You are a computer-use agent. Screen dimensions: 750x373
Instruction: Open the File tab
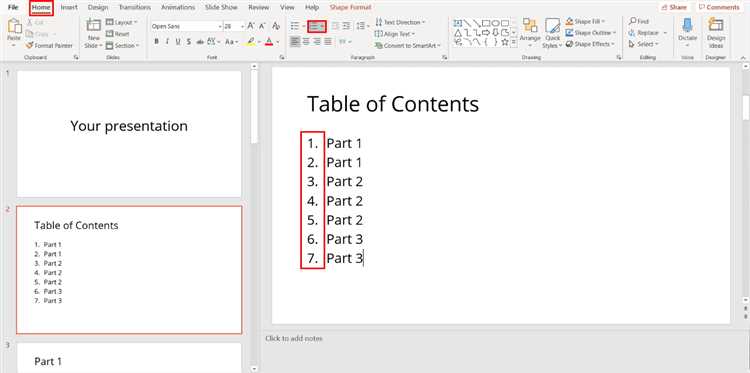[13, 7]
